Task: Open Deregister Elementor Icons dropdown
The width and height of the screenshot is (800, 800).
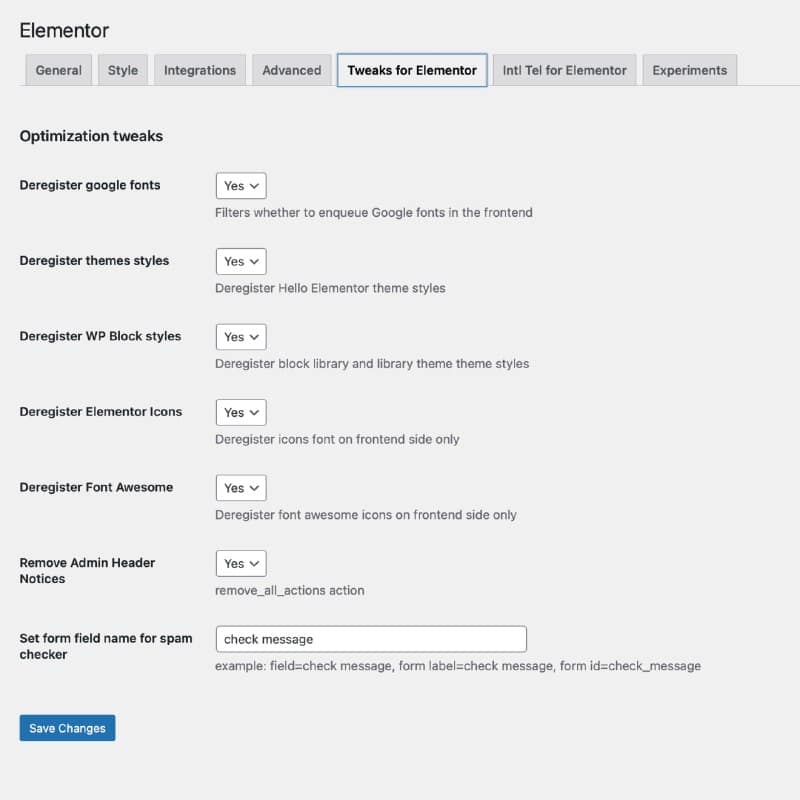Action: pyautogui.click(x=241, y=412)
